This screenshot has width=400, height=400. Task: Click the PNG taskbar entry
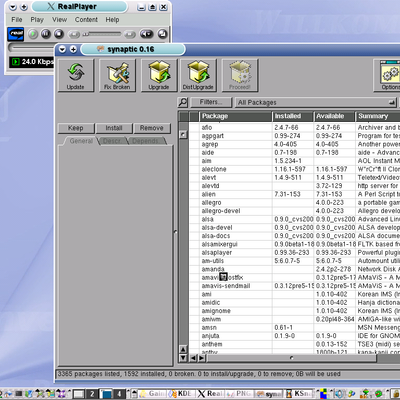tap(240, 394)
